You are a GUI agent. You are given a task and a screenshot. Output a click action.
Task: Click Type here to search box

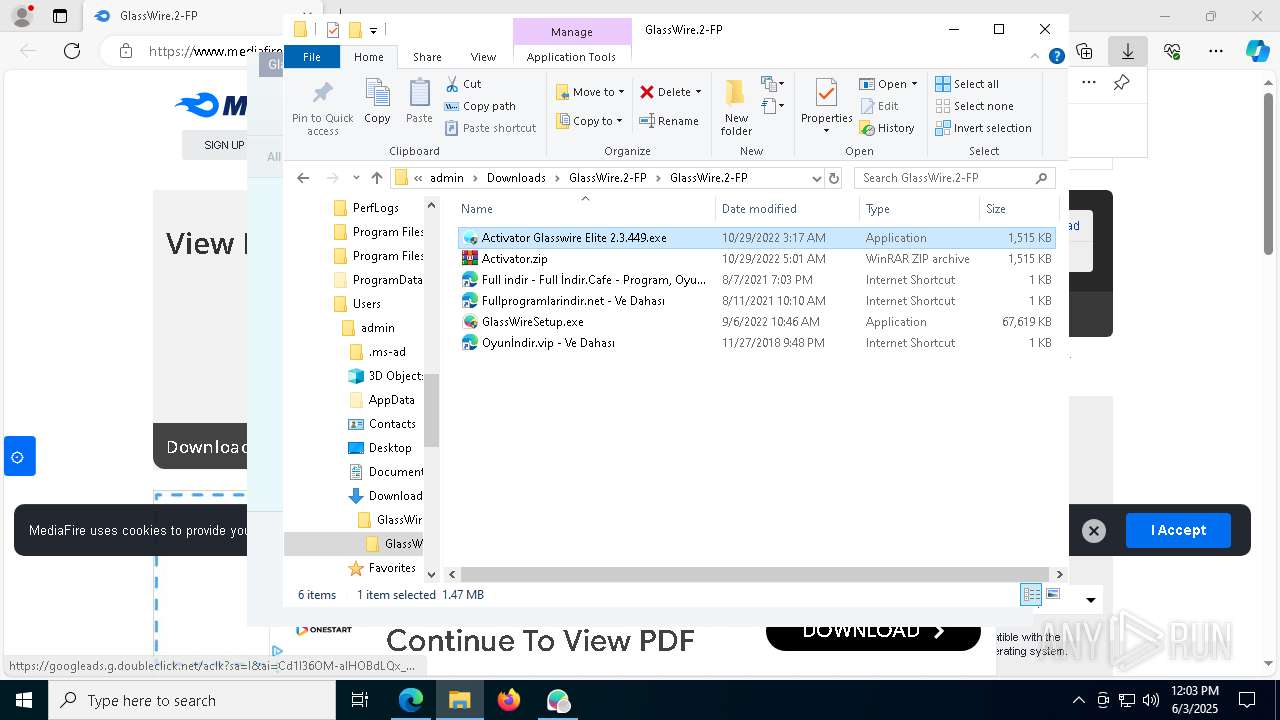pyautogui.click(x=192, y=700)
